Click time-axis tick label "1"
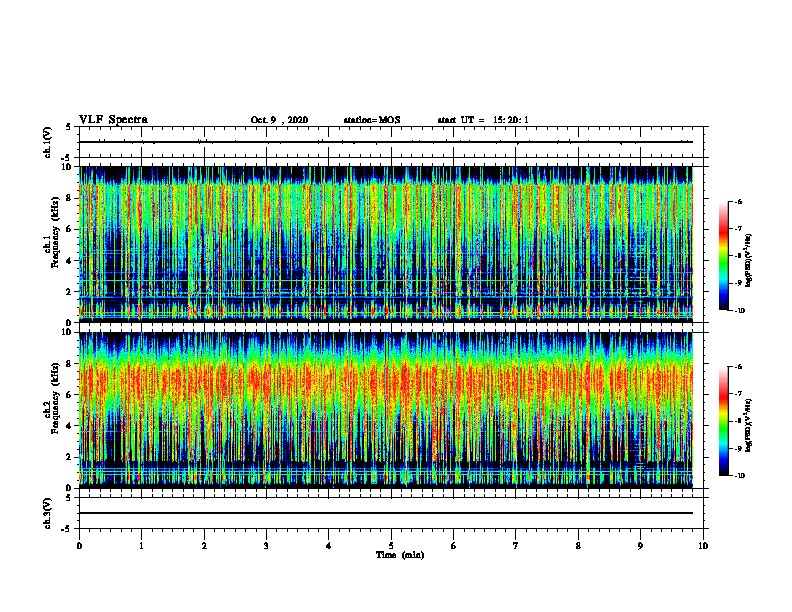This screenshot has height=612, width=792. pyautogui.click(x=141, y=546)
